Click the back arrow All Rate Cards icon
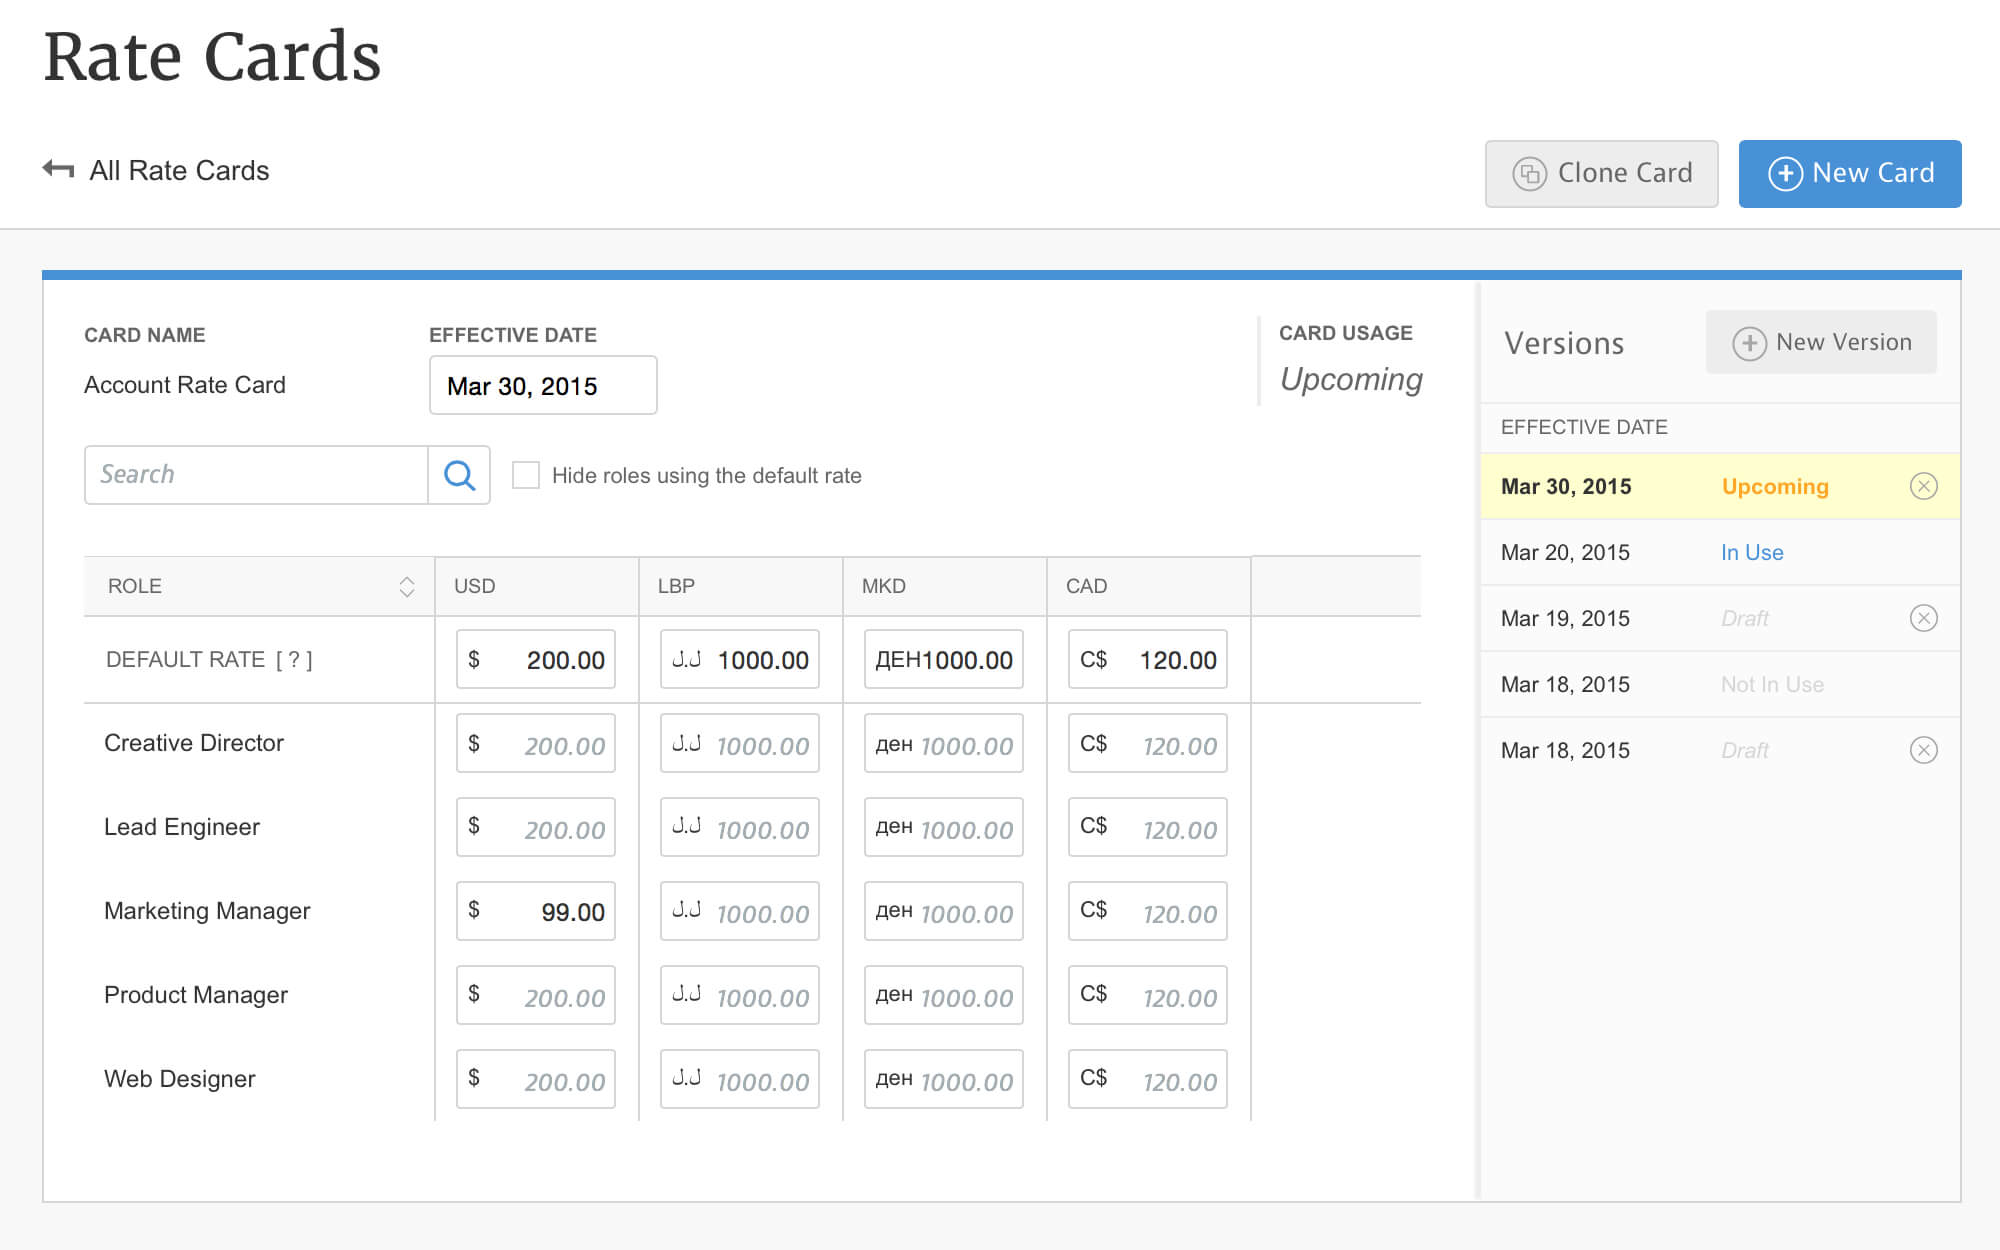 coord(58,170)
